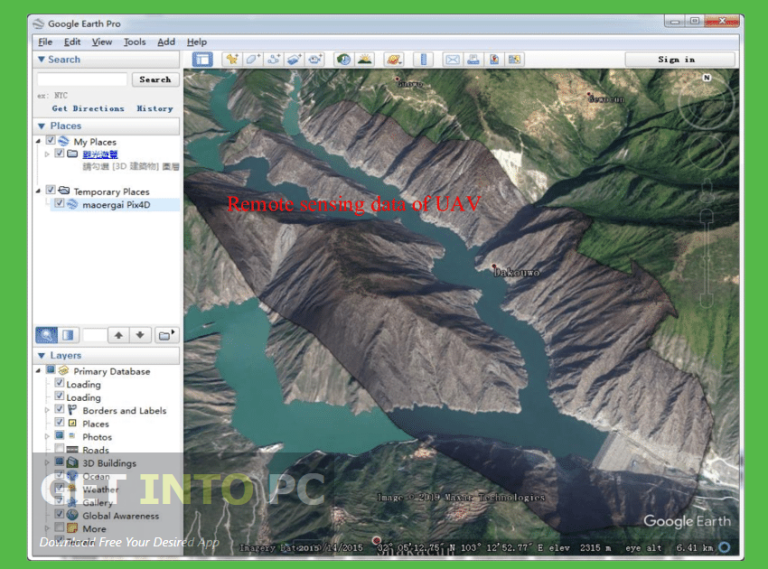Viewport: 768px width, 569px height.
Task: View in Google Maps toolbar icon
Action: (515, 60)
